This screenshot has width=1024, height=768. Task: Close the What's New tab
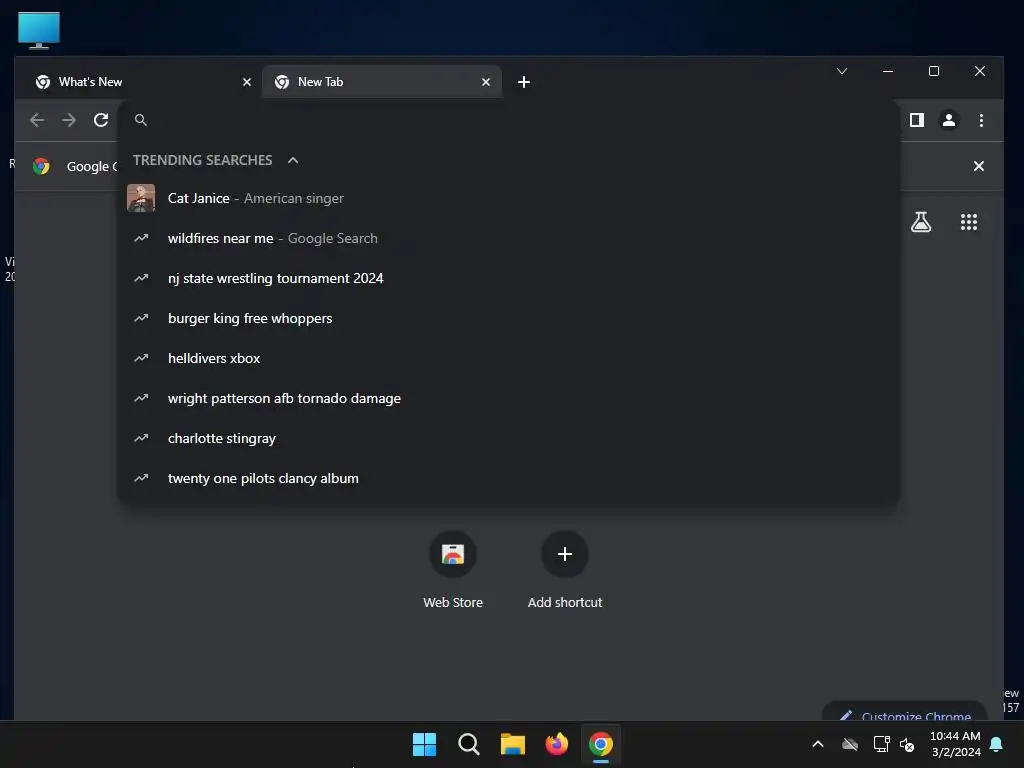[247, 82]
